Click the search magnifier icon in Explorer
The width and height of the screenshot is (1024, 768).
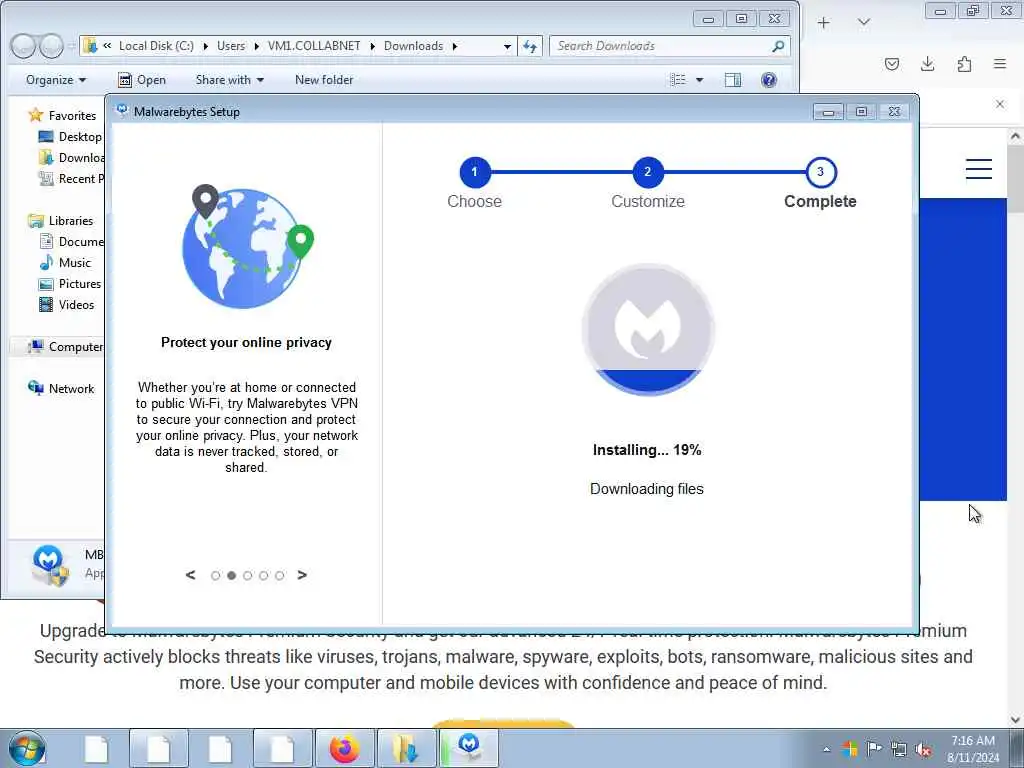[778, 46]
